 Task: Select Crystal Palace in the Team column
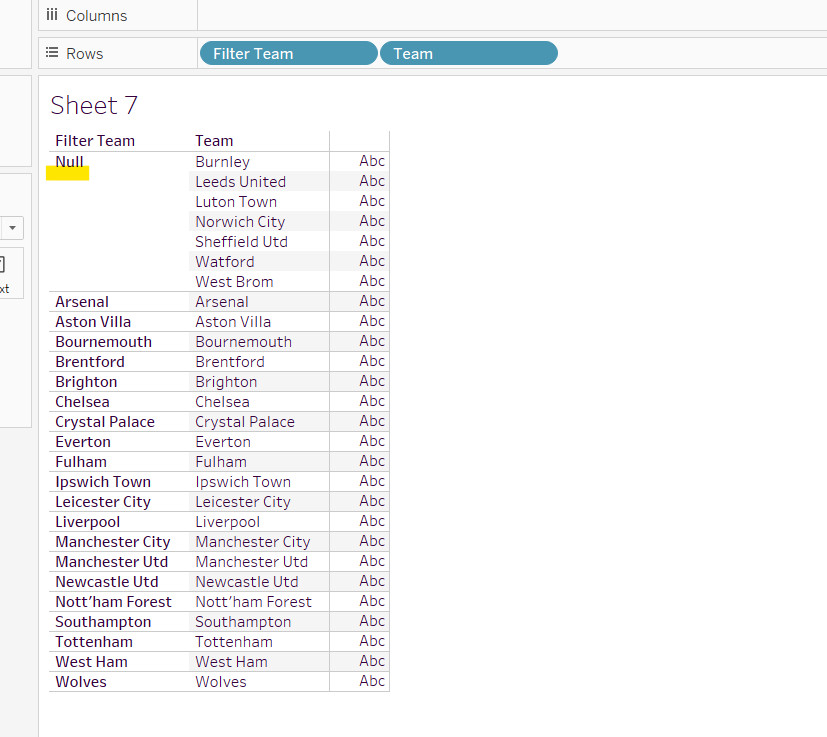click(245, 422)
